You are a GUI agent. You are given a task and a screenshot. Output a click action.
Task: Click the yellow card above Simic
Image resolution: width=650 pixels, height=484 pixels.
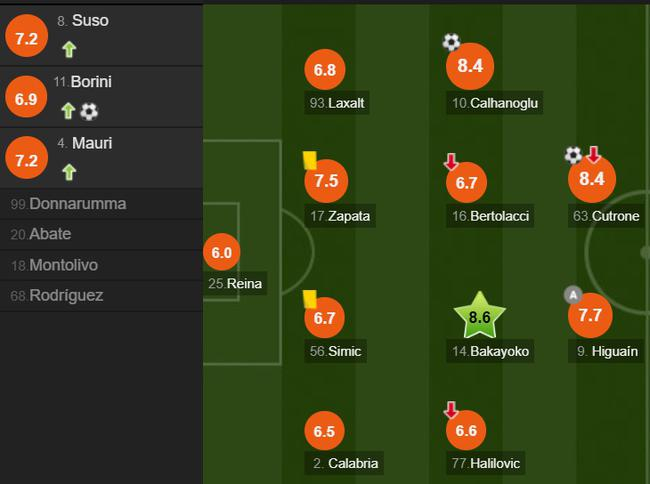point(309,298)
